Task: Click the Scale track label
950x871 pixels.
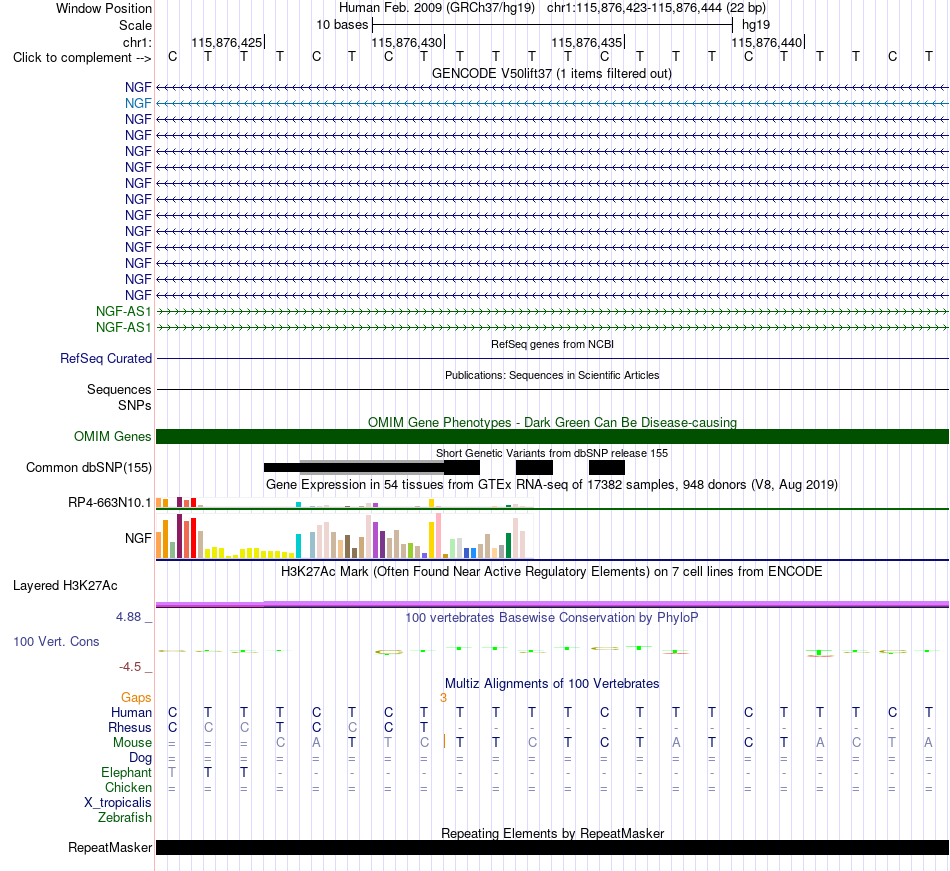Action: pyautogui.click(x=135, y=25)
